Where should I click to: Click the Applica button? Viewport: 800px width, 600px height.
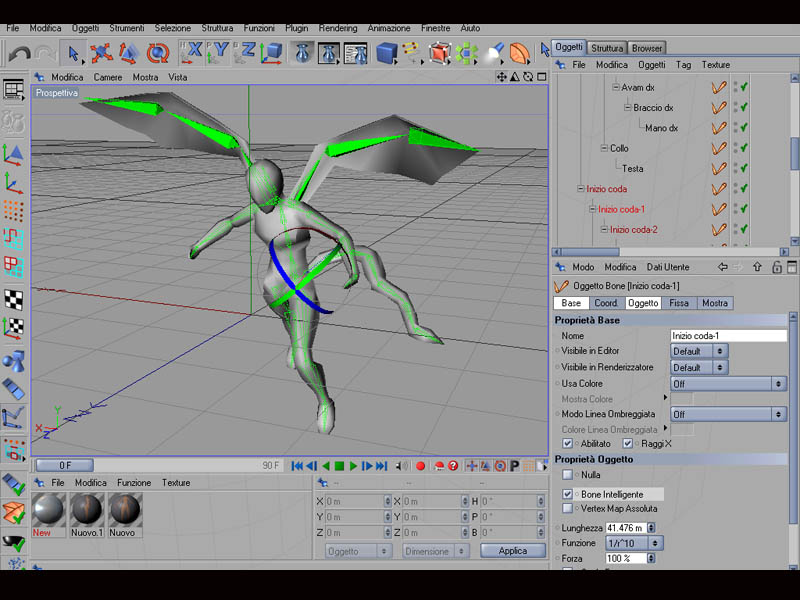point(512,551)
